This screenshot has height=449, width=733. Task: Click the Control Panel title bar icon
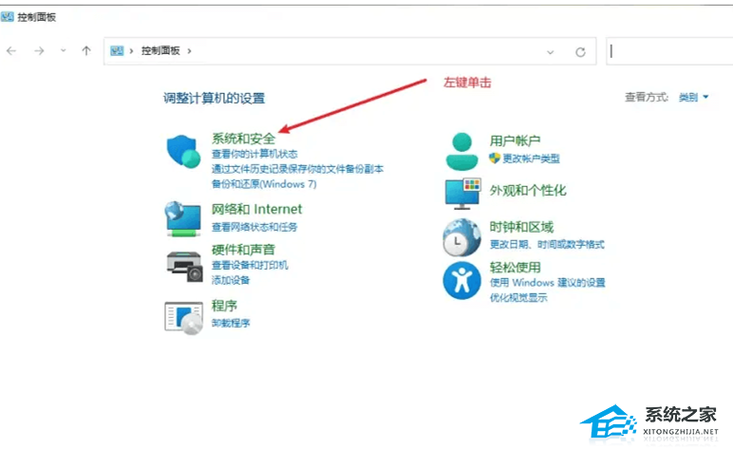point(7,17)
